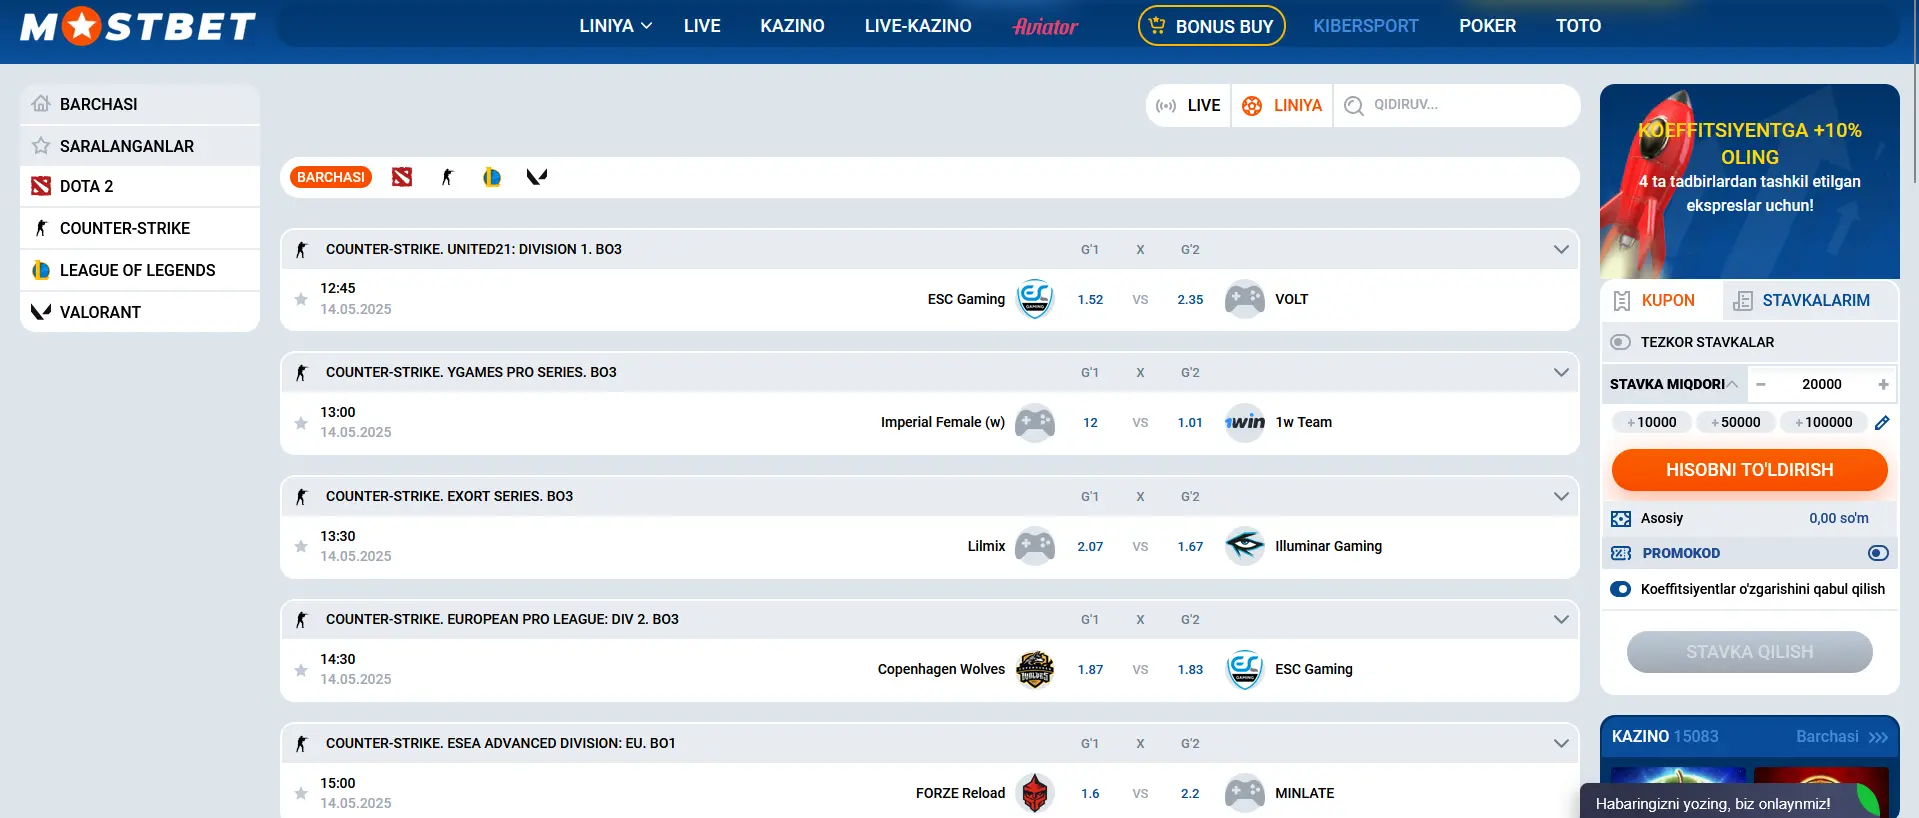This screenshot has height=818, width=1919.
Task: Click the Kazino Barchasi arrows icon
Action: click(x=1878, y=737)
